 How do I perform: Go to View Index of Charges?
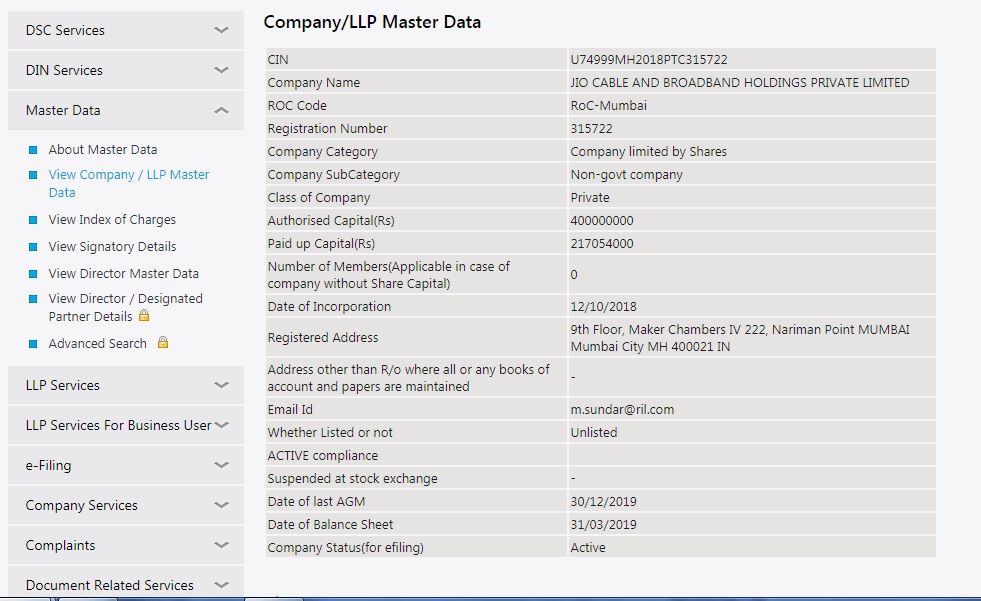[112, 220]
